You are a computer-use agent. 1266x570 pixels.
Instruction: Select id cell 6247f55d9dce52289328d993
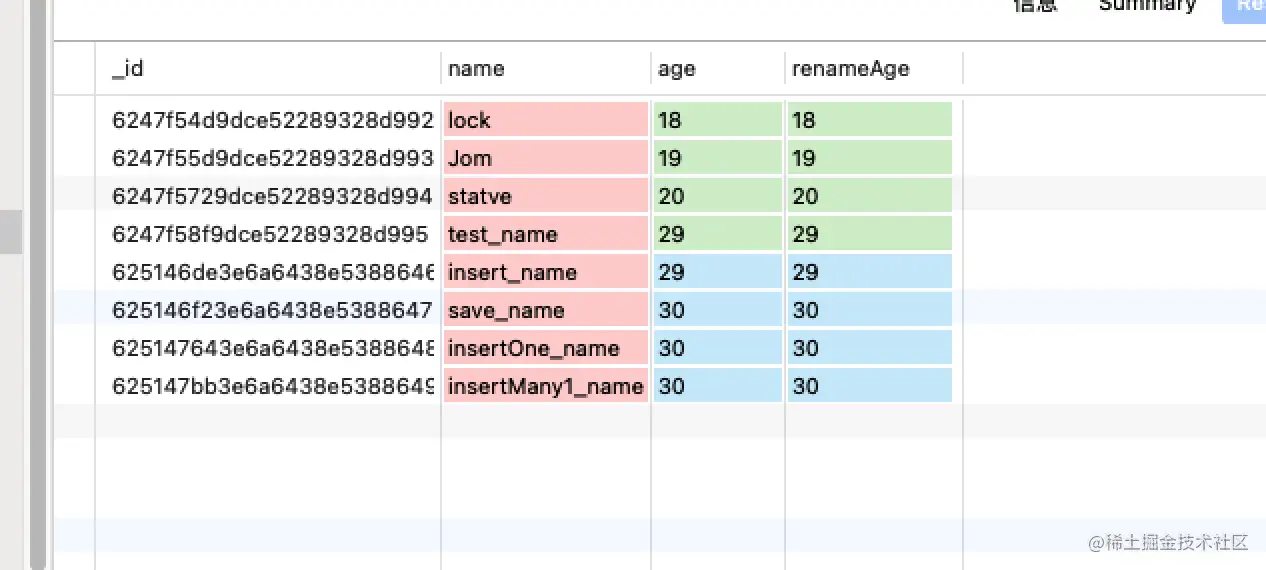coord(272,158)
